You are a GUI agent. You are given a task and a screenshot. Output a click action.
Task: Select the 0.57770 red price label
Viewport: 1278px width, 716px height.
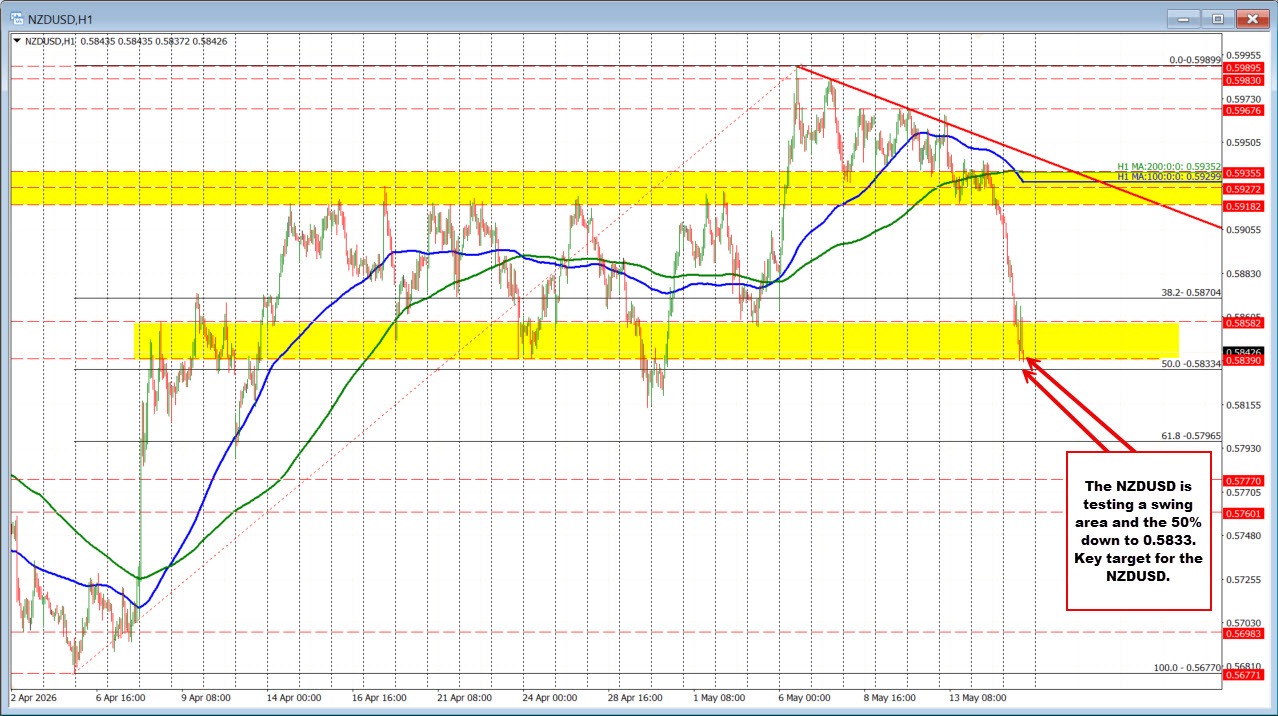1246,480
